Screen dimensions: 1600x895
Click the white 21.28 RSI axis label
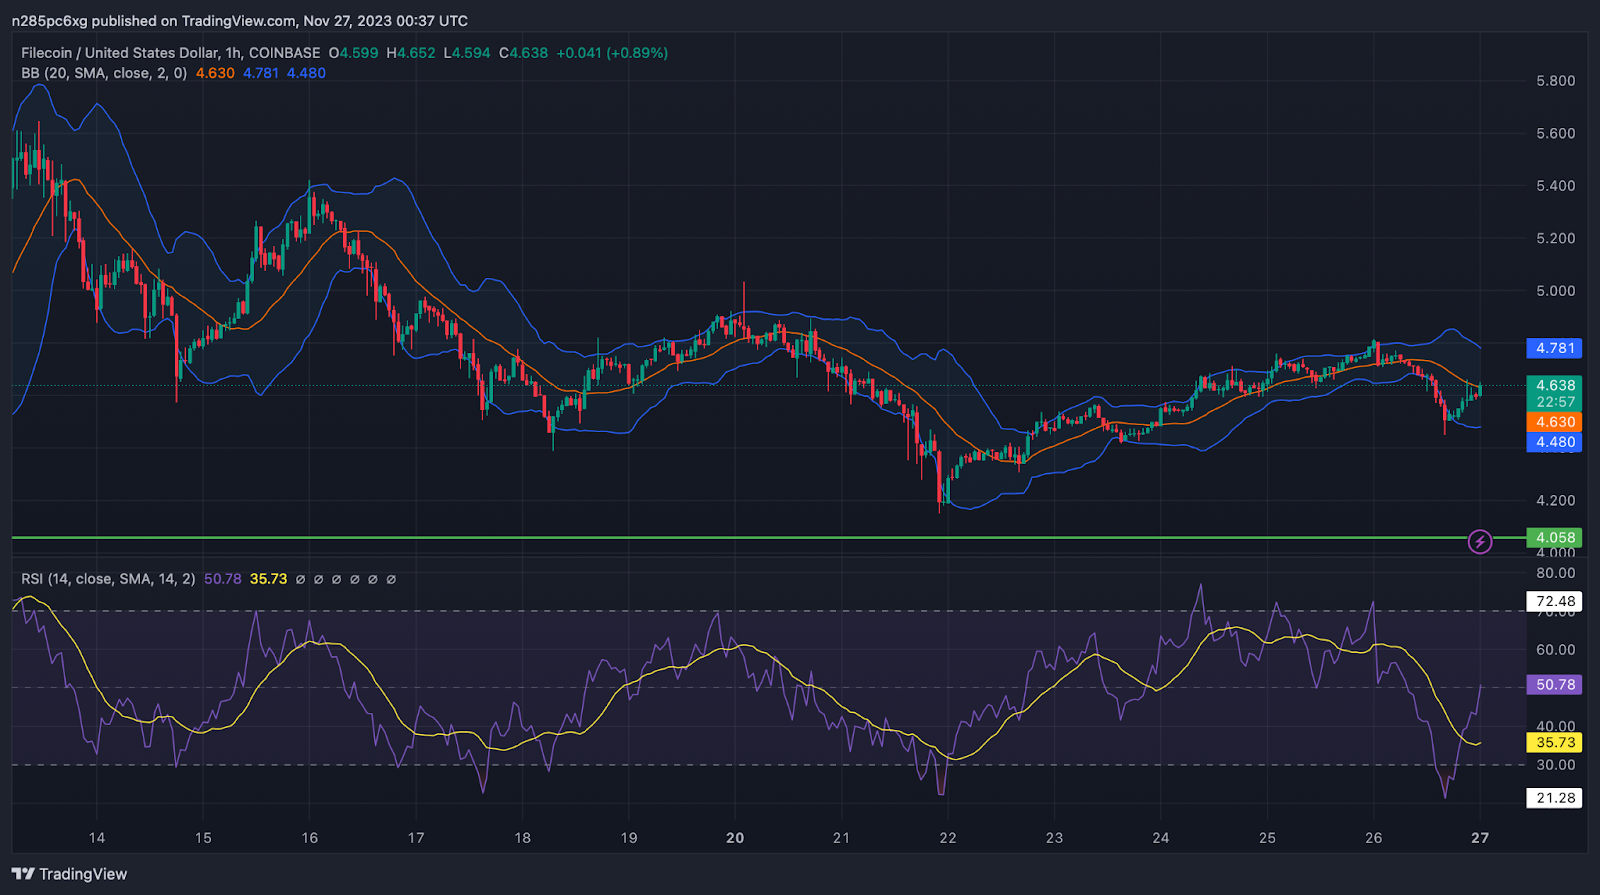[x=1554, y=798]
